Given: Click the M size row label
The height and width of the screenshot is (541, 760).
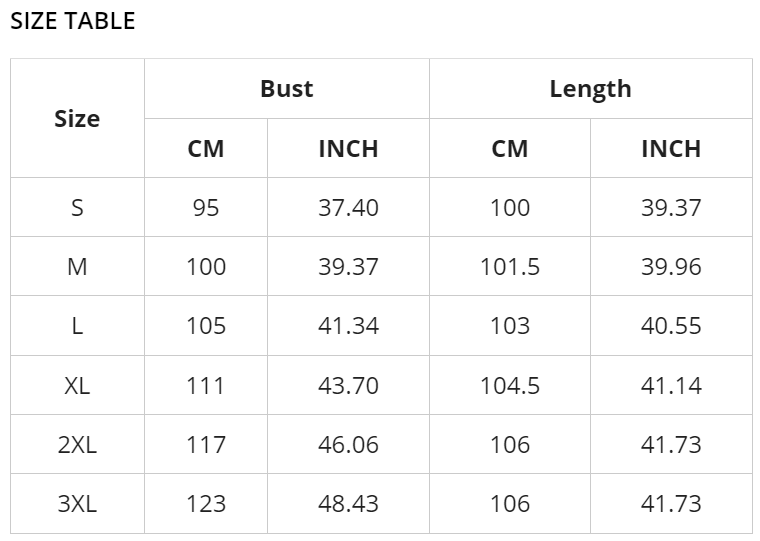Looking at the screenshot, I should point(77,267).
